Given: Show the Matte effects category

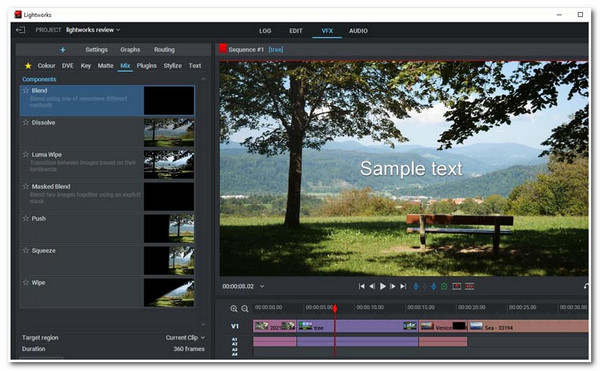Looking at the screenshot, I should tap(105, 66).
